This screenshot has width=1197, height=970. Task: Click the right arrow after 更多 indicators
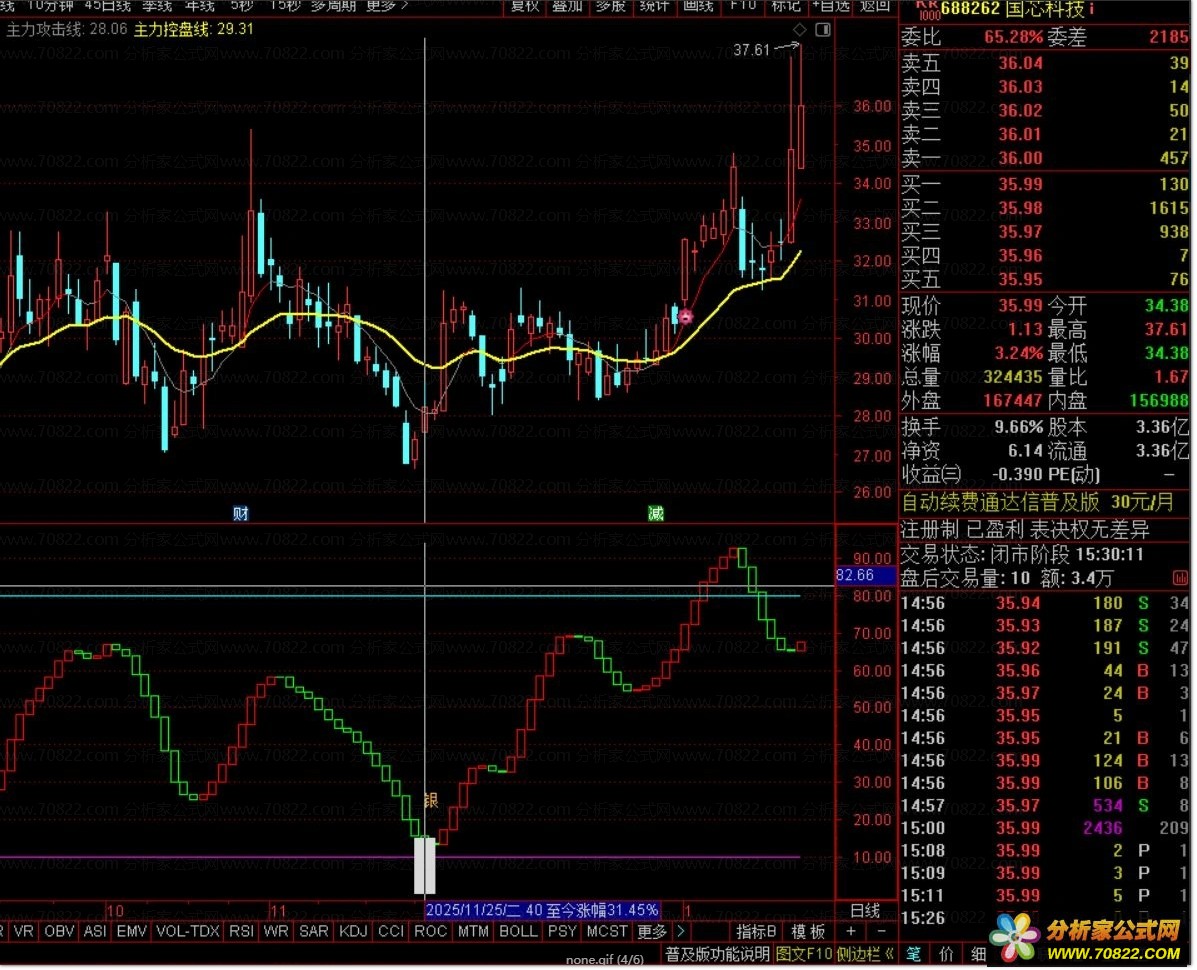(681, 932)
